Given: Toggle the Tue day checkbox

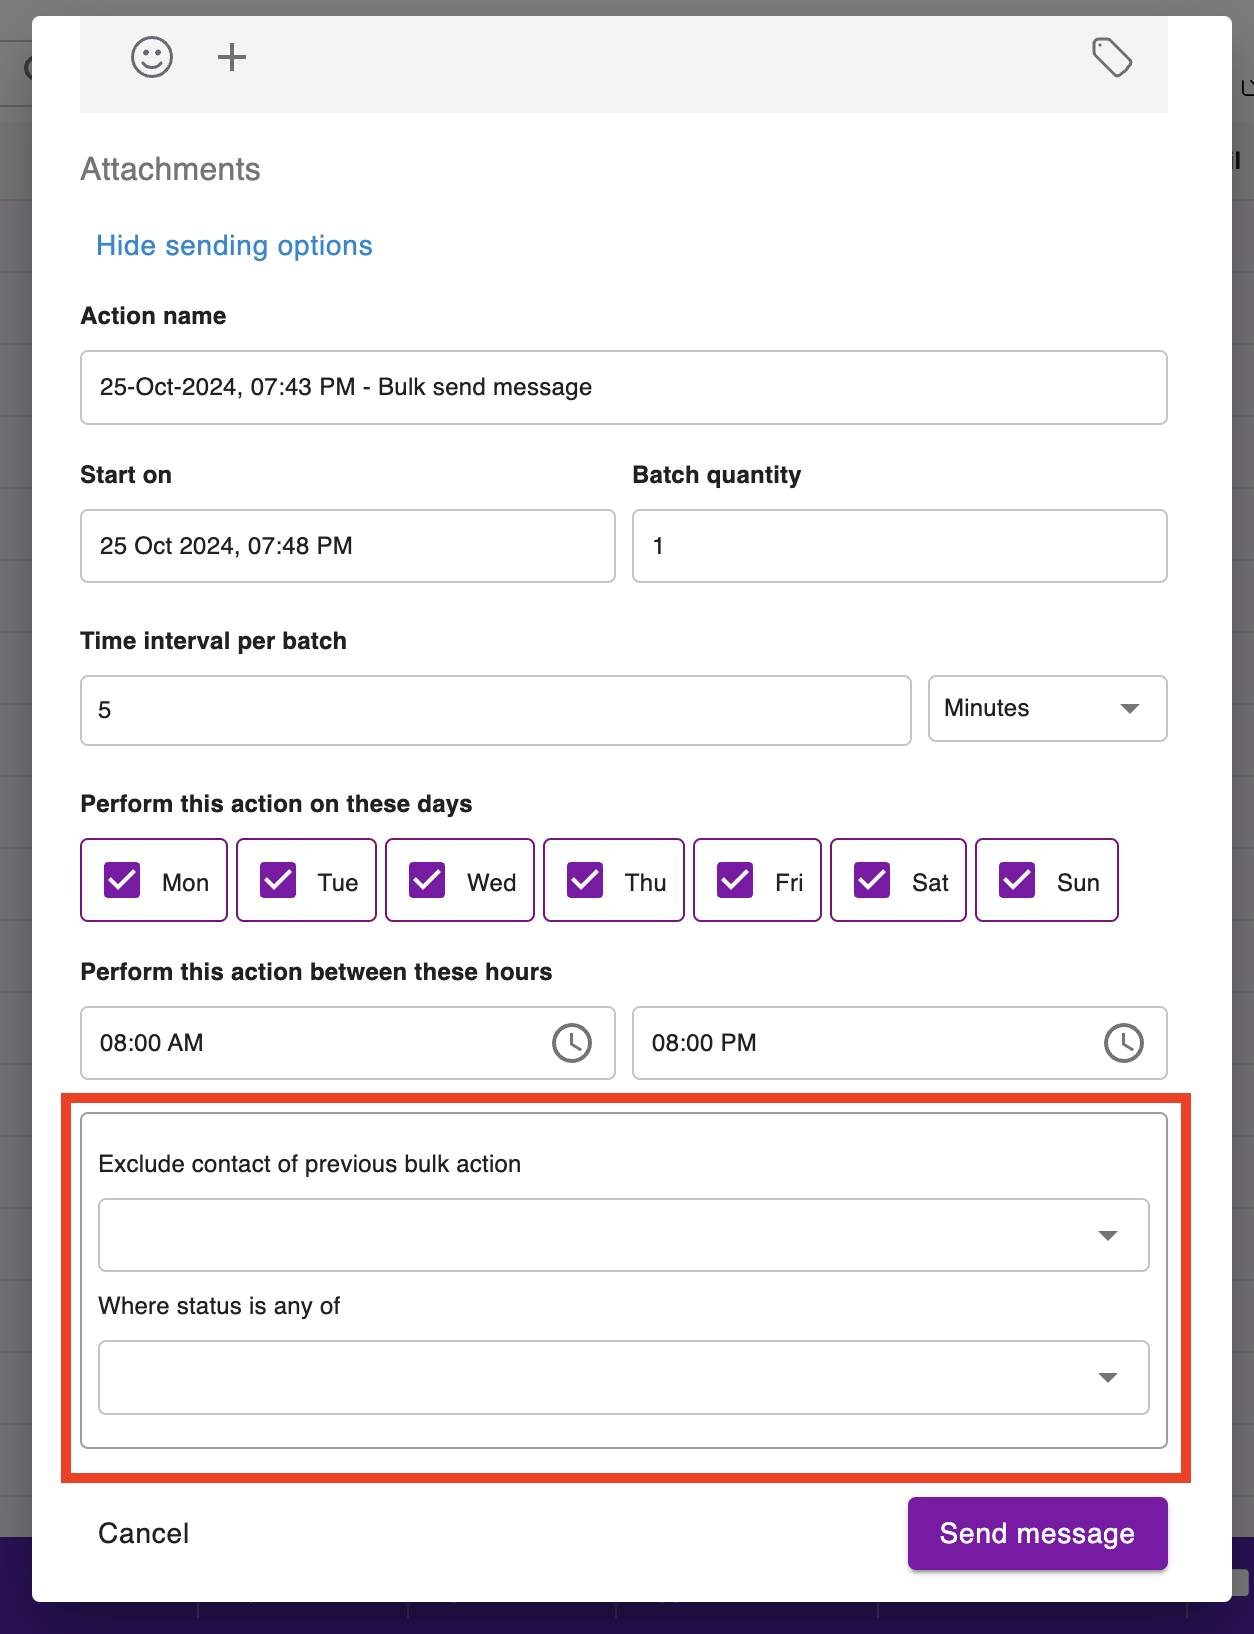Looking at the screenshot, I should [x=278, y=880].
